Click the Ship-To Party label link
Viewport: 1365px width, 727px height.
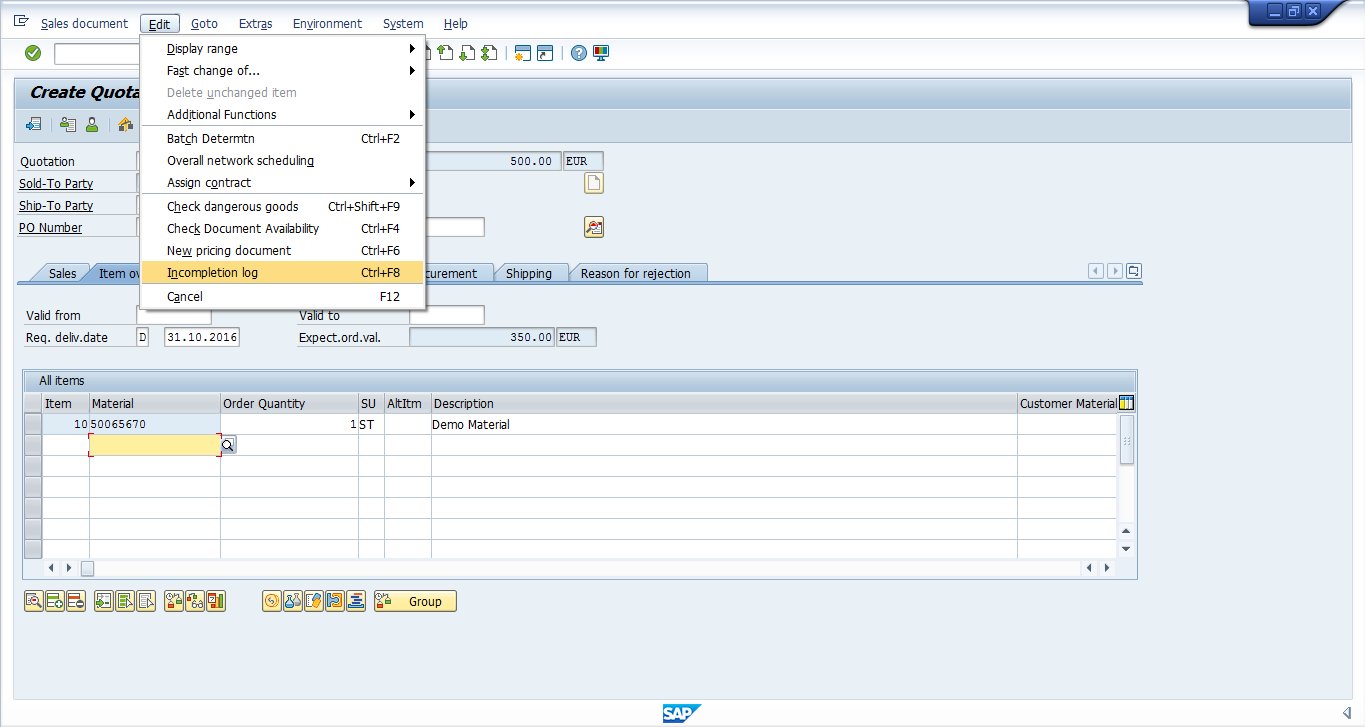coord(56,205)
